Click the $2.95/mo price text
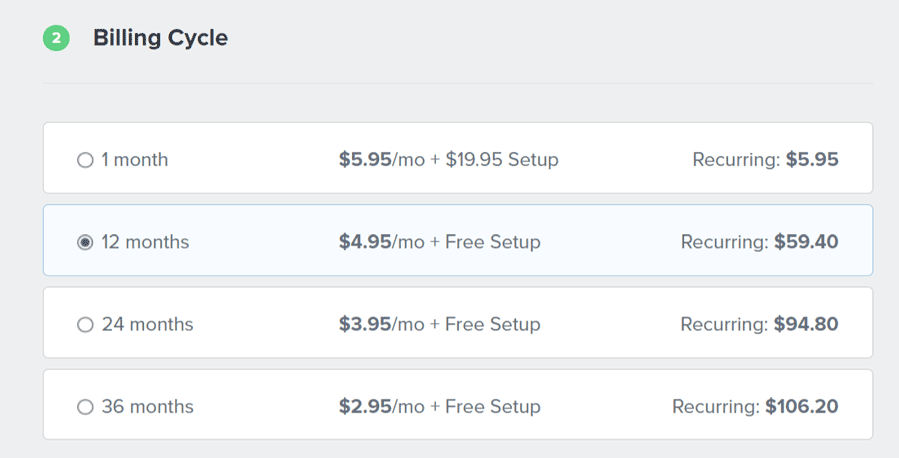The width and height of the screenshot is (899, 458). point(382,407)
